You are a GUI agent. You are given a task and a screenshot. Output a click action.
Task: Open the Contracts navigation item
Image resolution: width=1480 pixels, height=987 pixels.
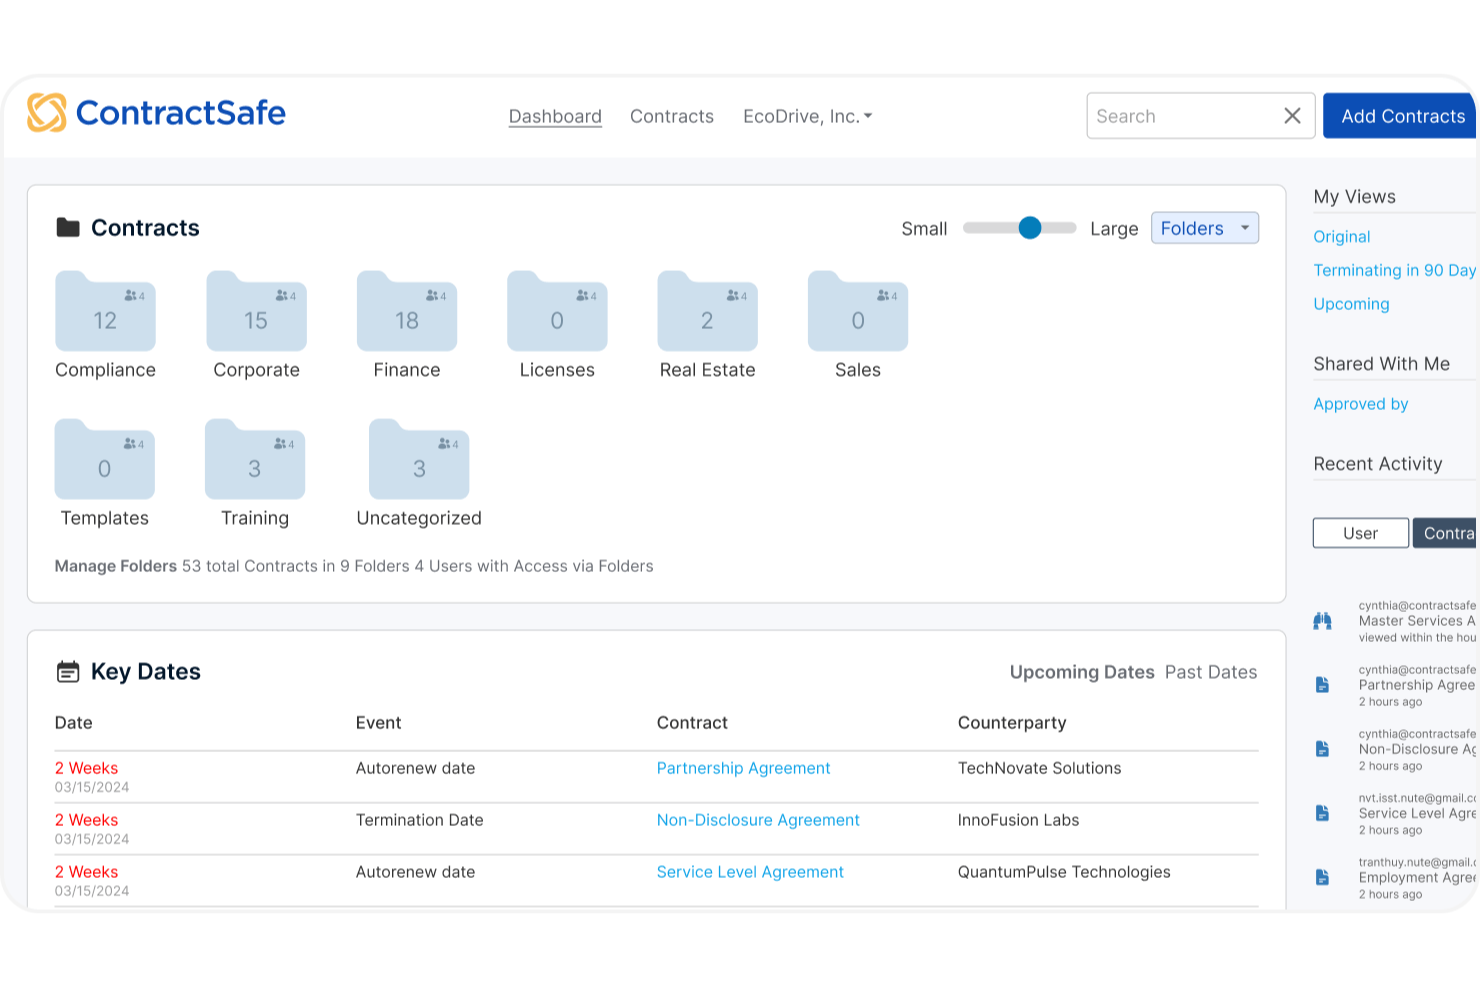(x=672, y=116)
